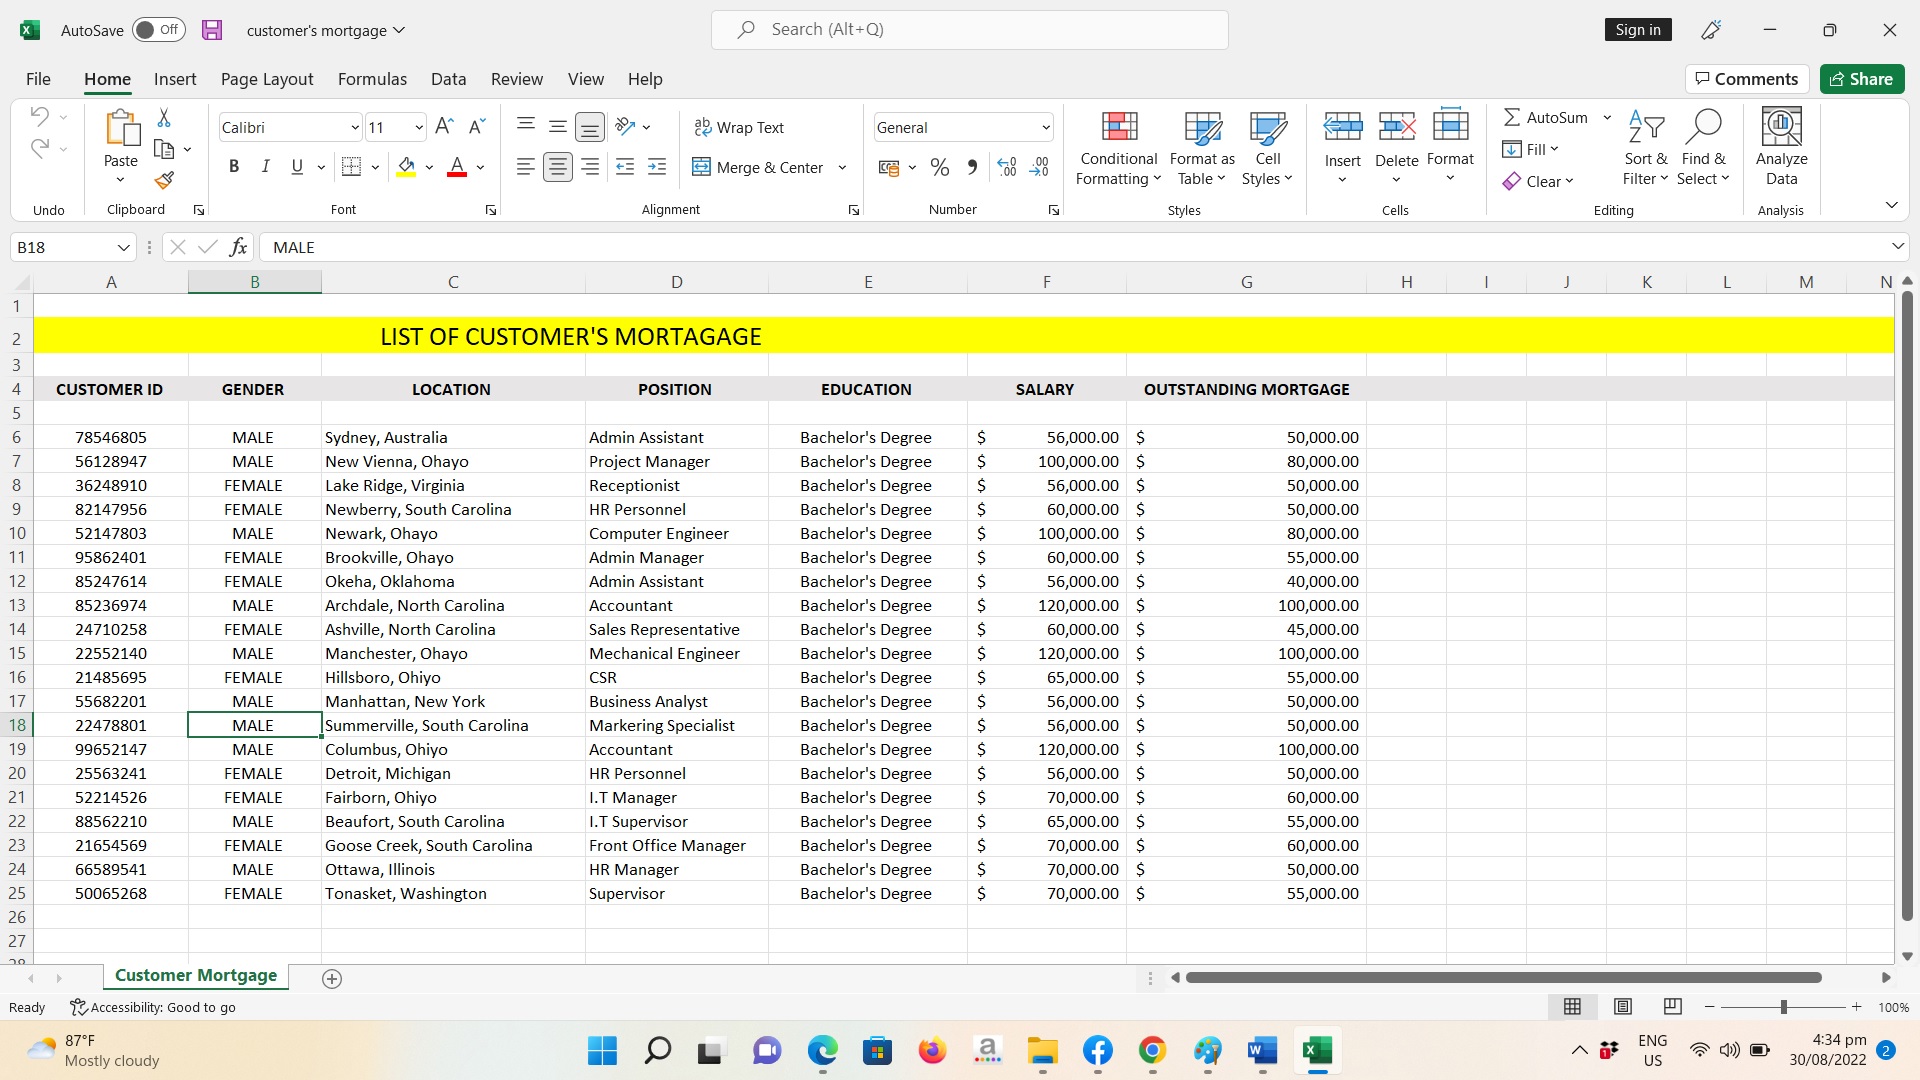1920x1080 pixels.
Task: Add a new sheet with plus icon
Action: pos(332,979)
